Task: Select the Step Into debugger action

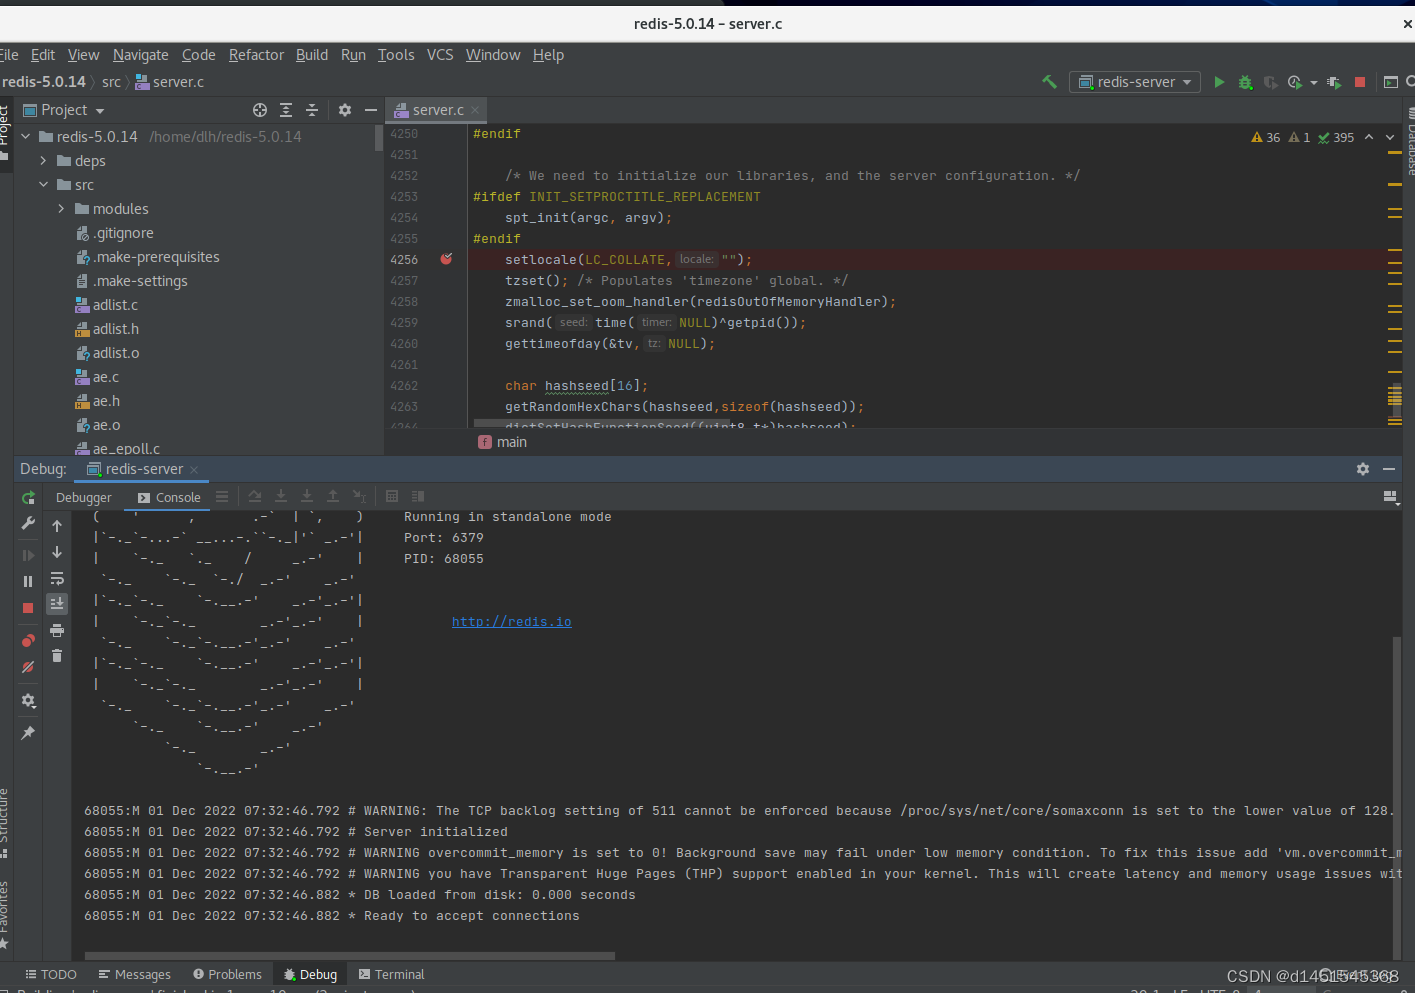Action: (281, 496)
